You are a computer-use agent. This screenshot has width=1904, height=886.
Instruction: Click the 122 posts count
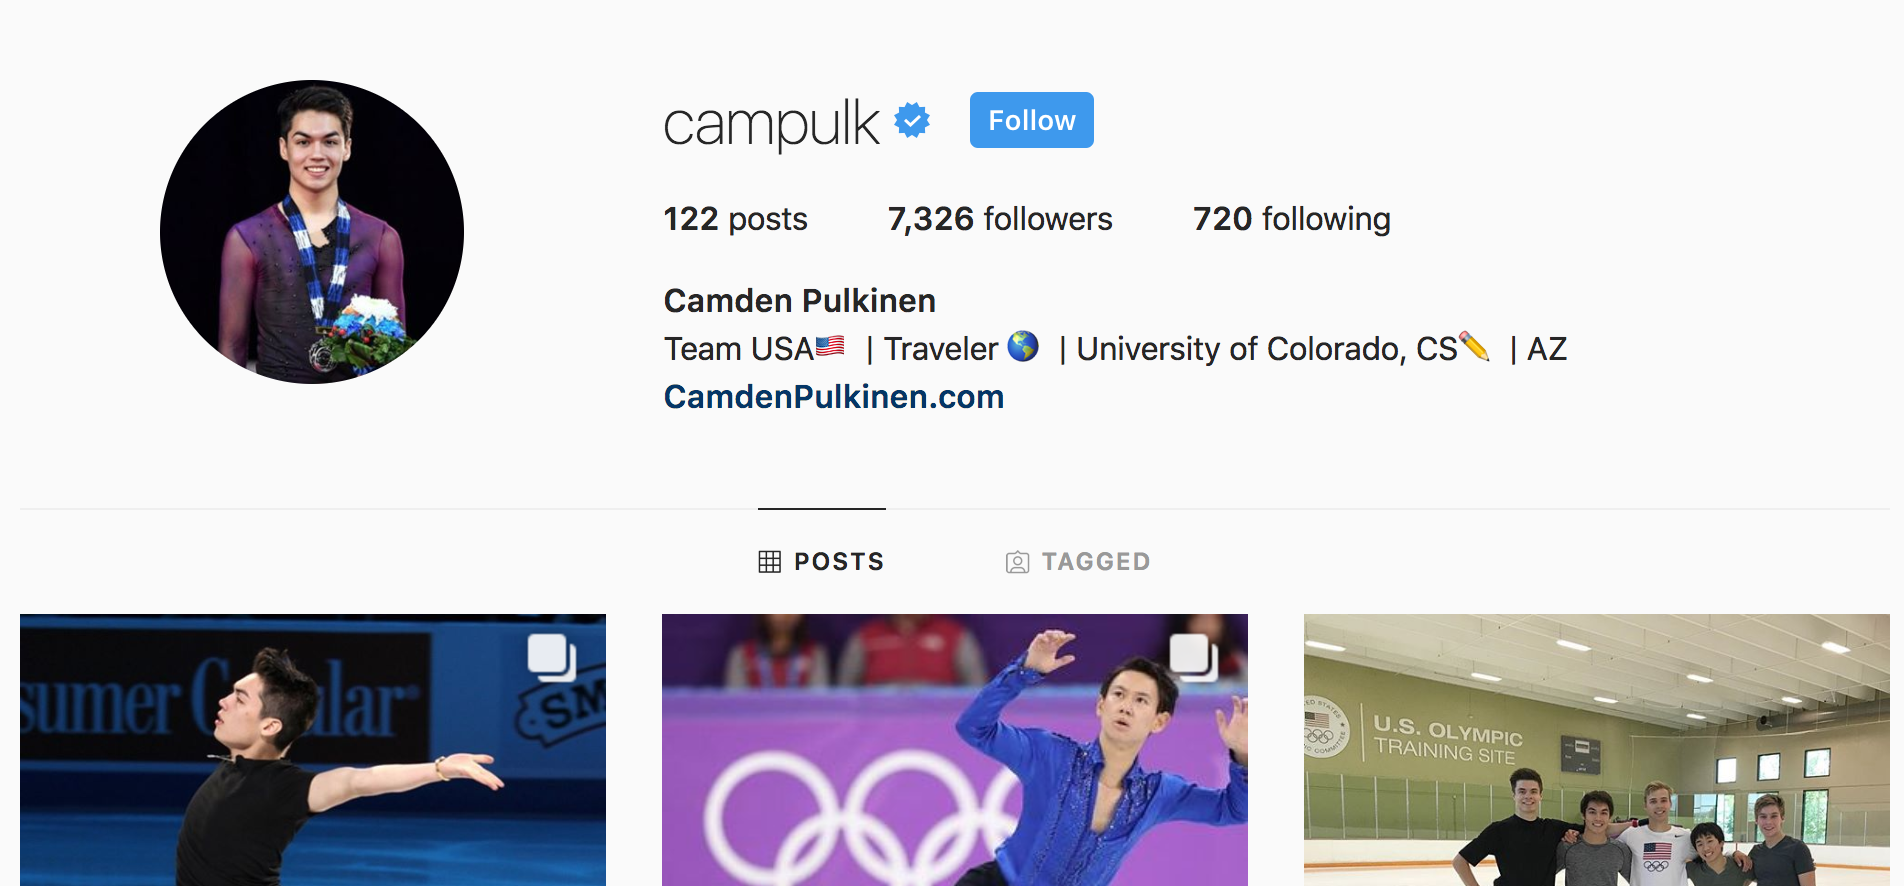(x=735, y=219)
